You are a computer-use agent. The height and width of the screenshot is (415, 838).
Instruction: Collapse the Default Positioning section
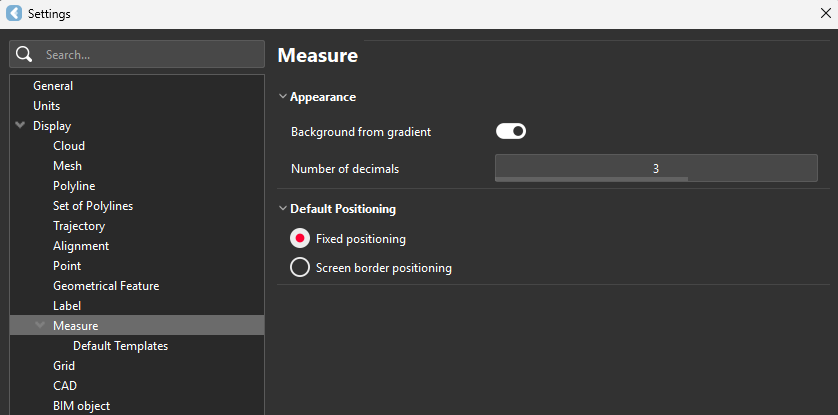283,209
